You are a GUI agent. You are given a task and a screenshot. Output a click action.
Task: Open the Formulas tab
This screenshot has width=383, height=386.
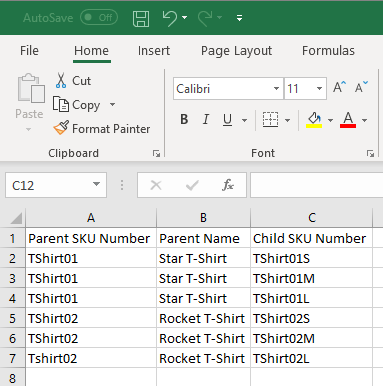tap(328, 51)
